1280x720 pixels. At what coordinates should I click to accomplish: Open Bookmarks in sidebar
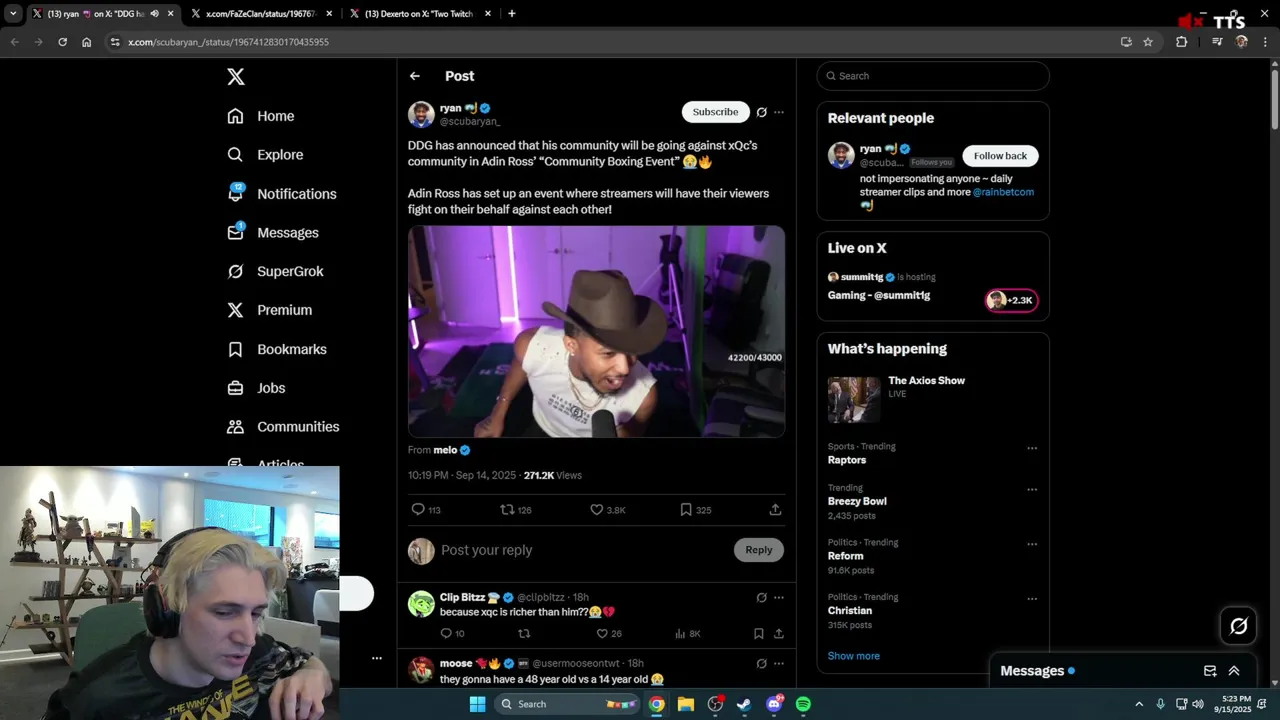pyautogui.click(x=277, y=349)
